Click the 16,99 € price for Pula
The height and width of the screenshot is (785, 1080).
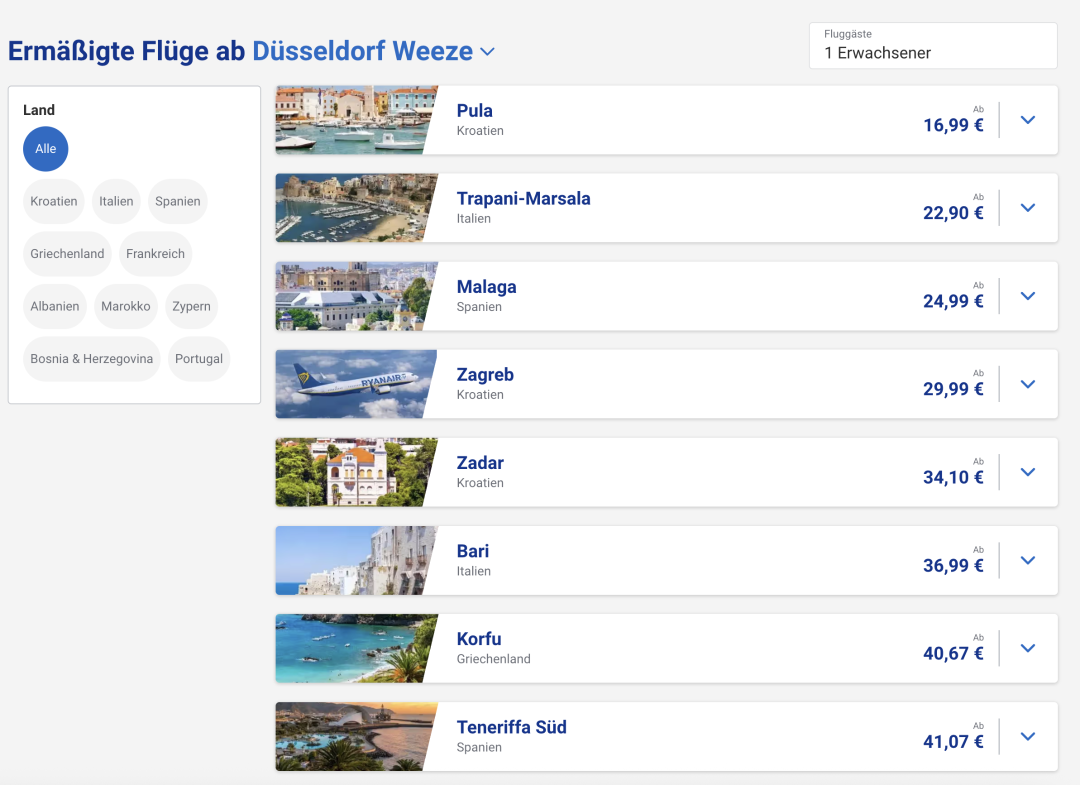[x=953, y=125]
